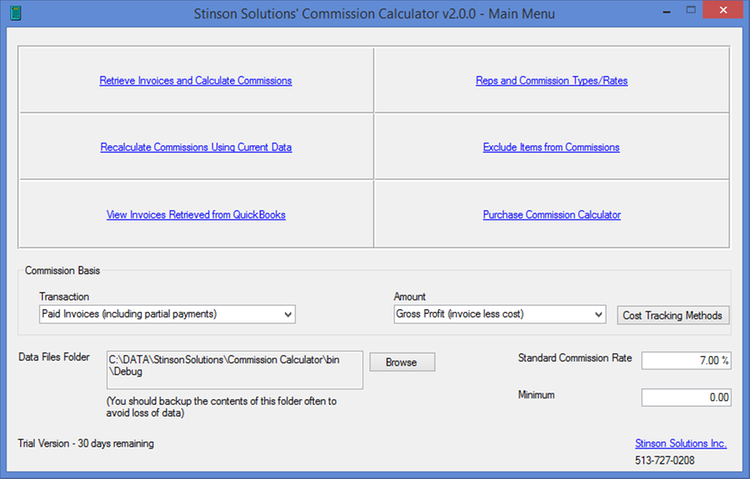750x479 pixels.
Task: Expand the Amount dropdown for Gross Profit
Action: 500,314
